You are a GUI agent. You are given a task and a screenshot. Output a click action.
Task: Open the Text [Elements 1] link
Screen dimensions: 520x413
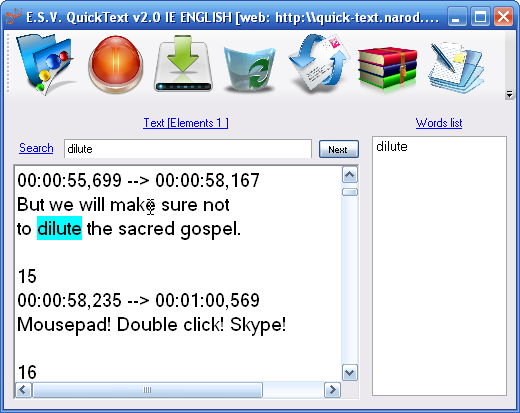186,123
